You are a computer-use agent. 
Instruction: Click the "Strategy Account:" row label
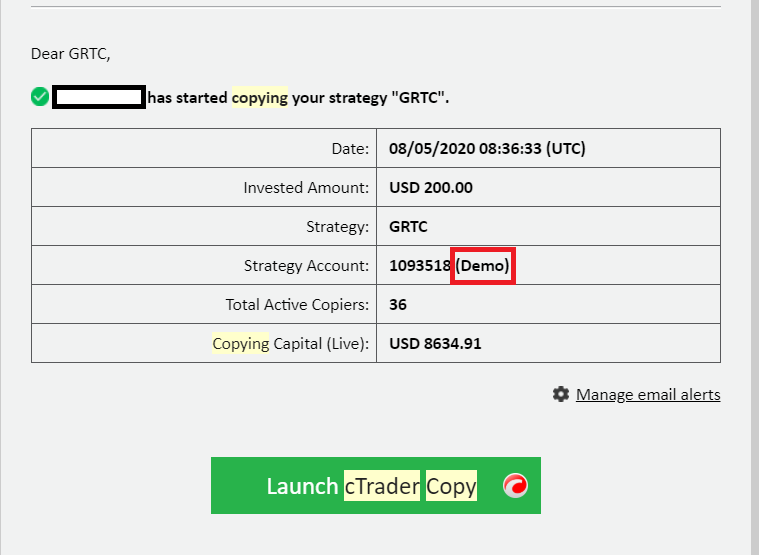coord(306,265)
